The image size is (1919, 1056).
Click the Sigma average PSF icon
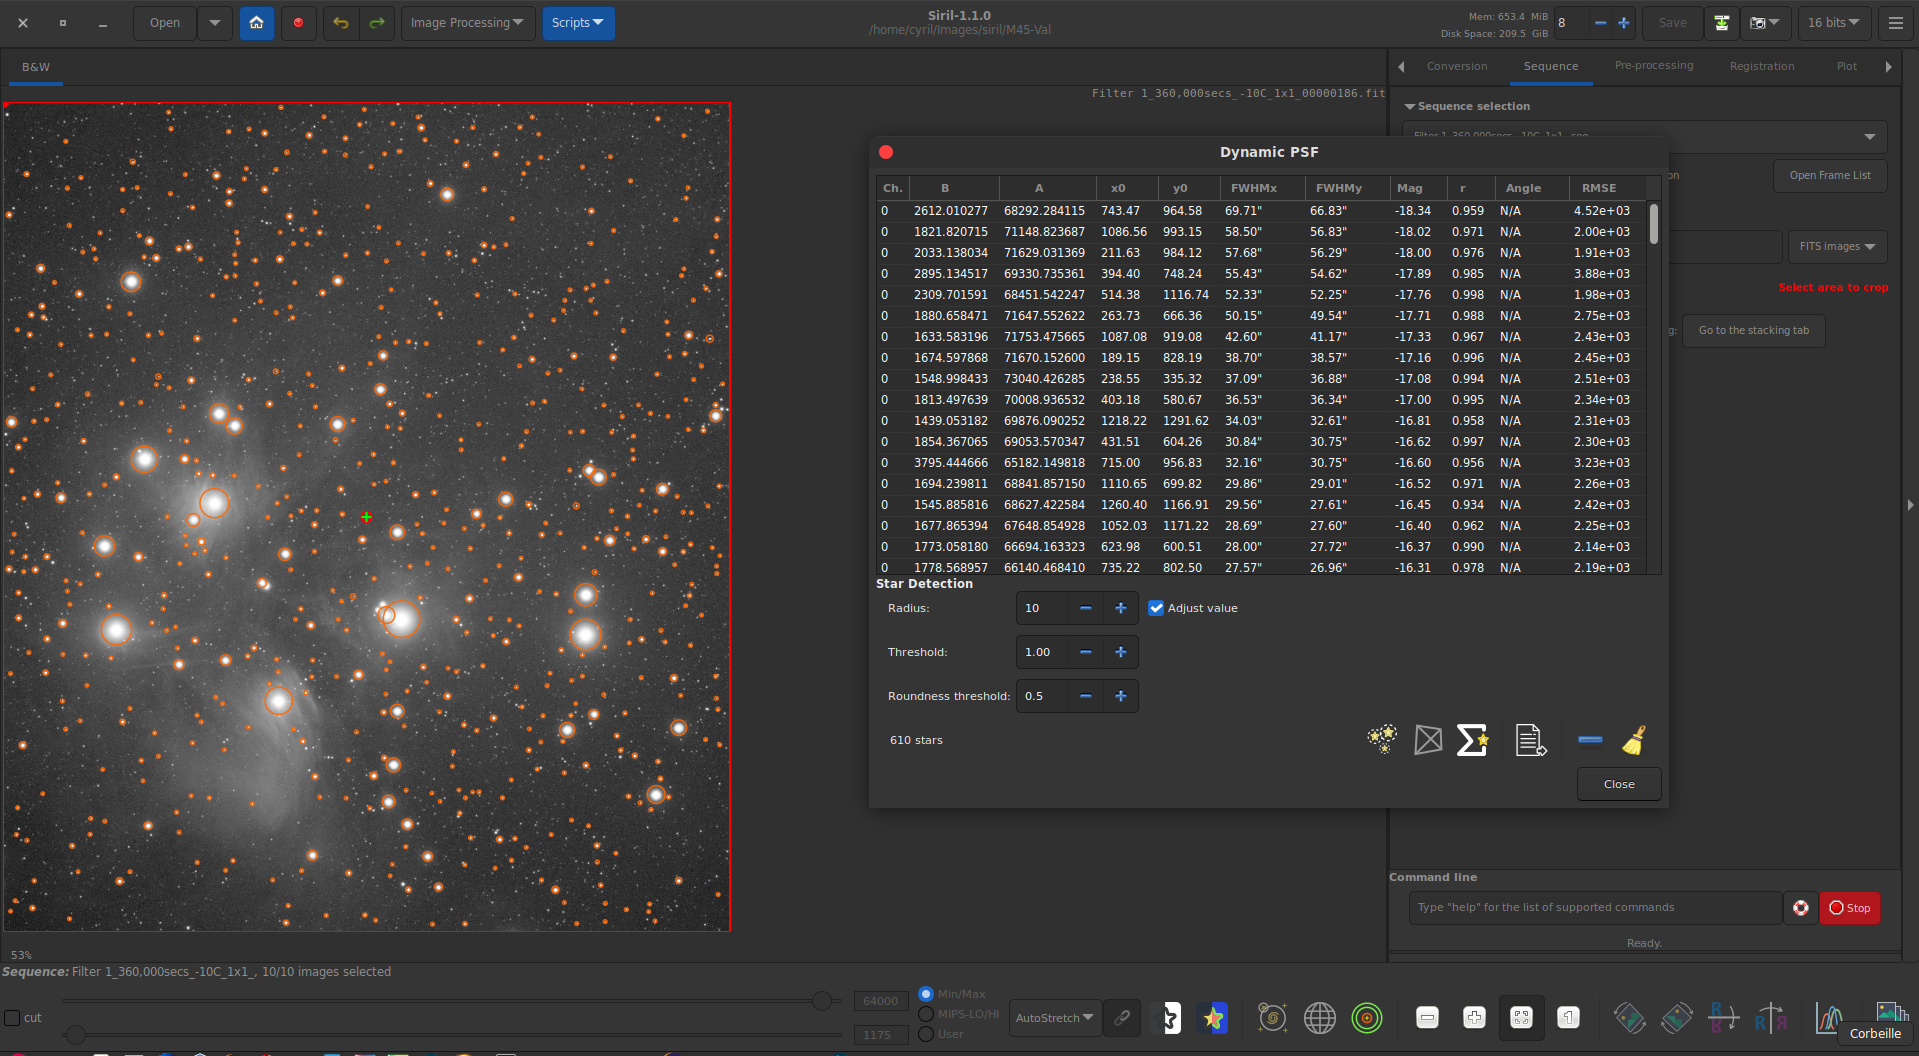1471,740
